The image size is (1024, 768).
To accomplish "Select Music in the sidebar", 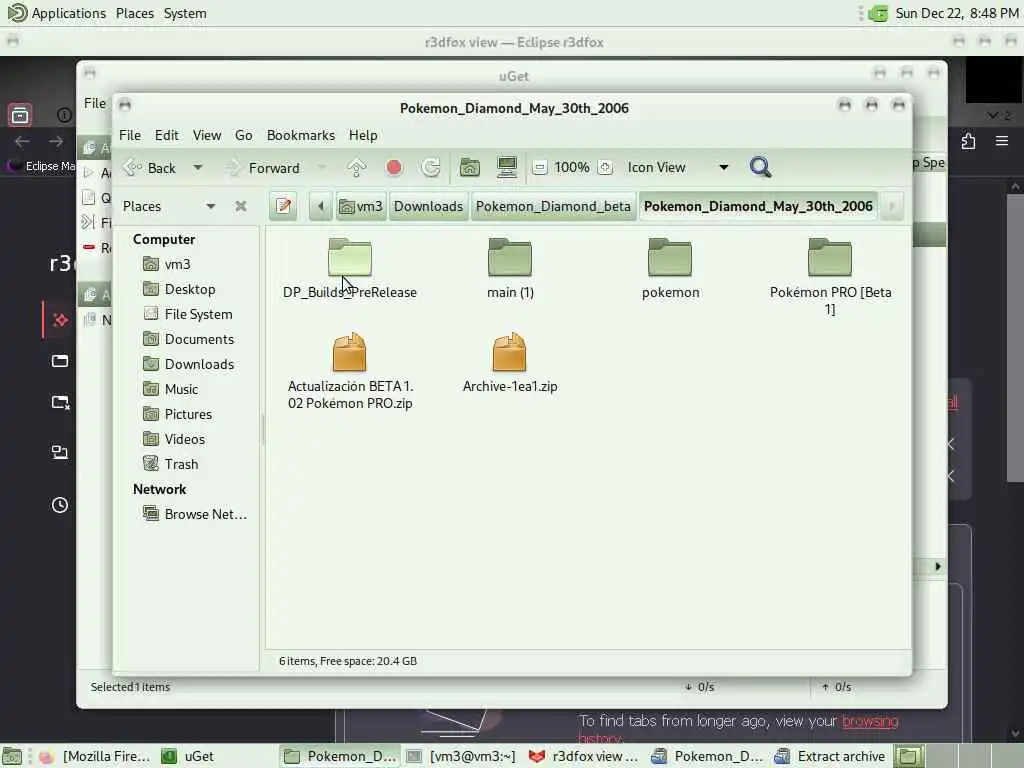I will click(x=181, y=389).
